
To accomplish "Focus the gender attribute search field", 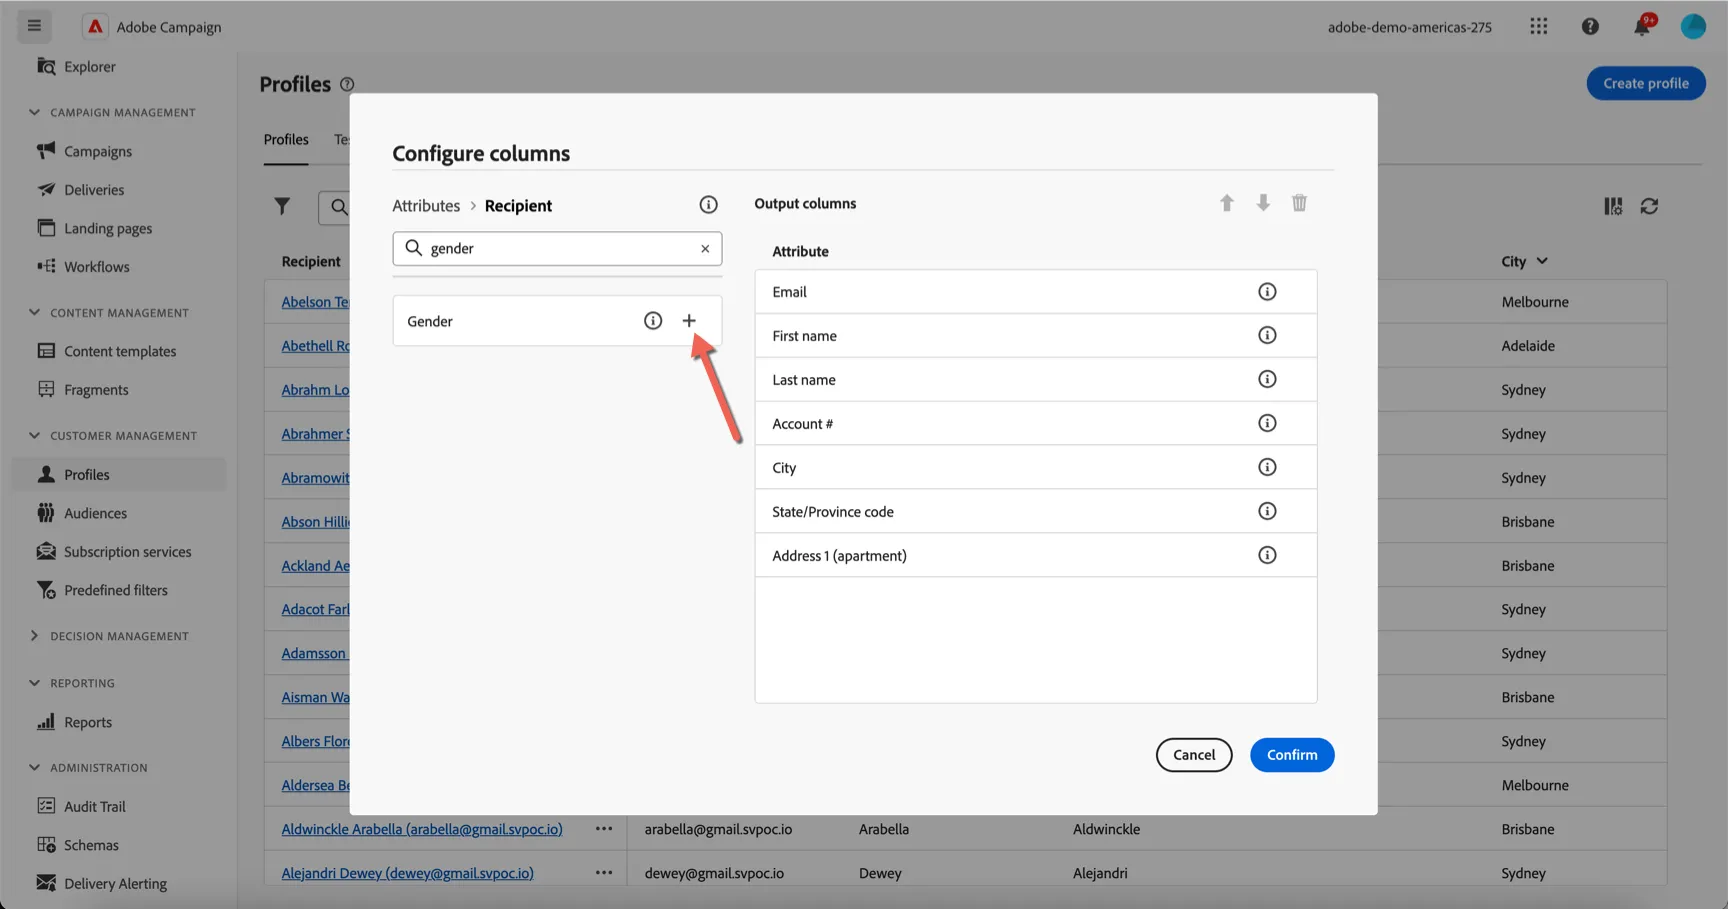I will coord(557,249).
